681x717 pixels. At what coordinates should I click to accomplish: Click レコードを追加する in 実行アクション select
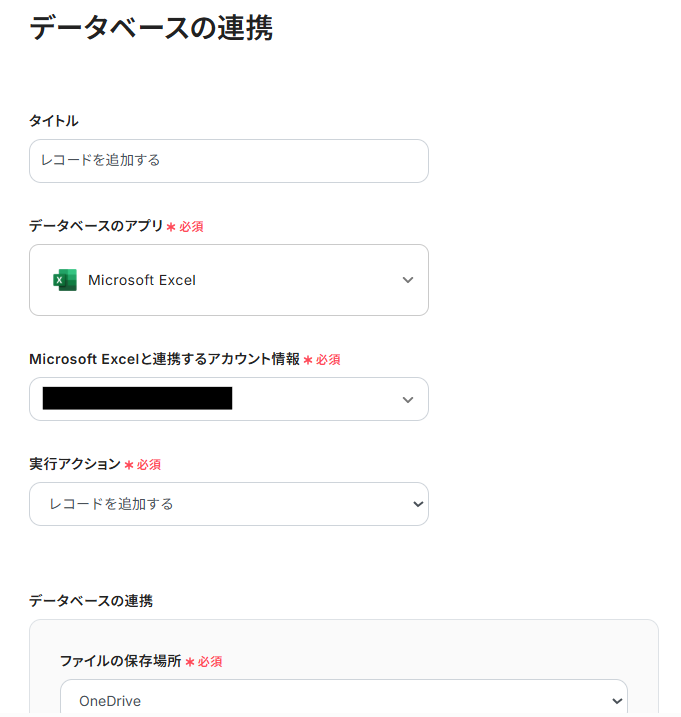(x=112, y=504)
